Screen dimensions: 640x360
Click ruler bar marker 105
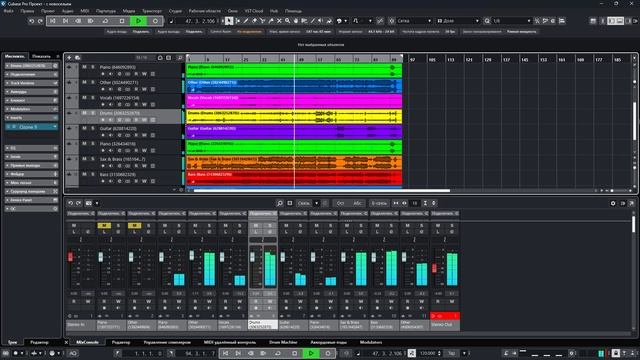(432, 60)
